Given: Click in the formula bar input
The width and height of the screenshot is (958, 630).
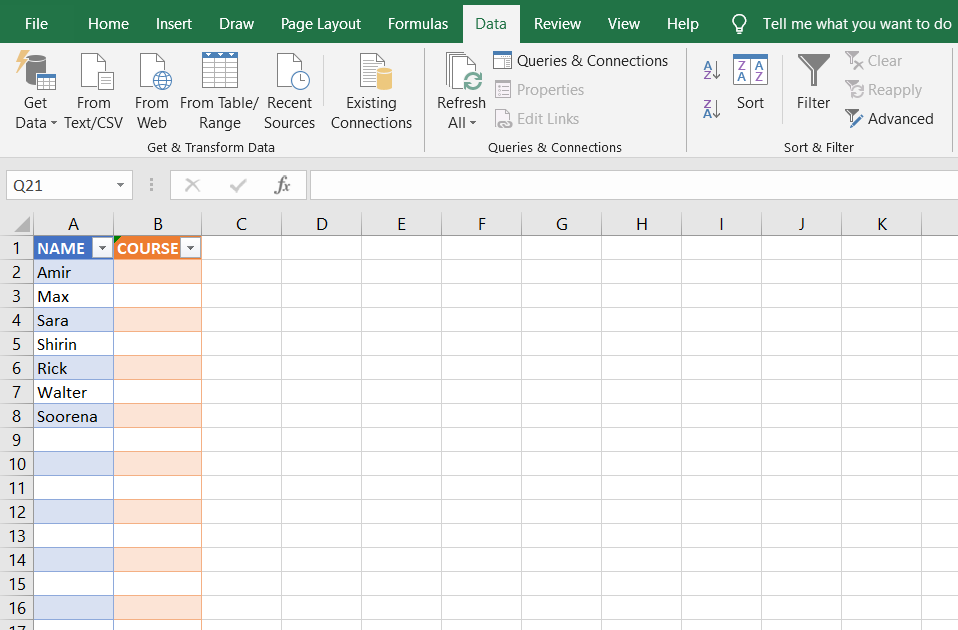Looking at the screenshot, I should point(634,185).
